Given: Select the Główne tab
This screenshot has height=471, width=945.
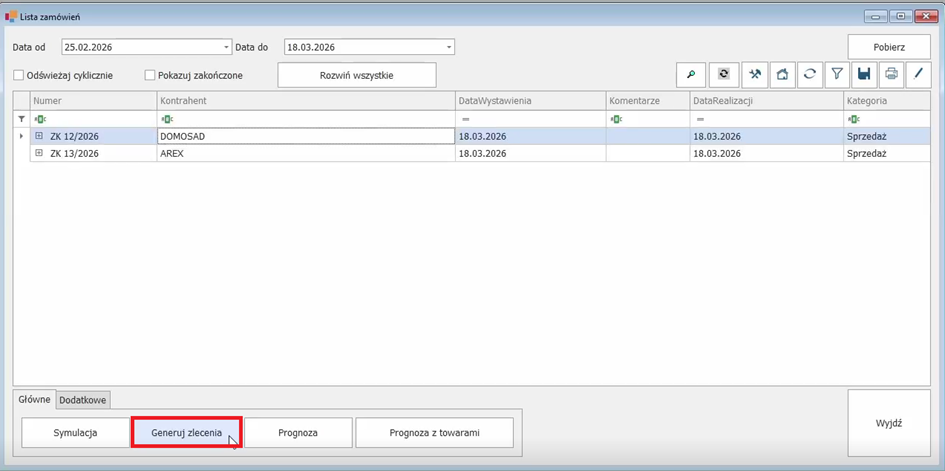Looking at the screenshot, I should coord(35,400).
